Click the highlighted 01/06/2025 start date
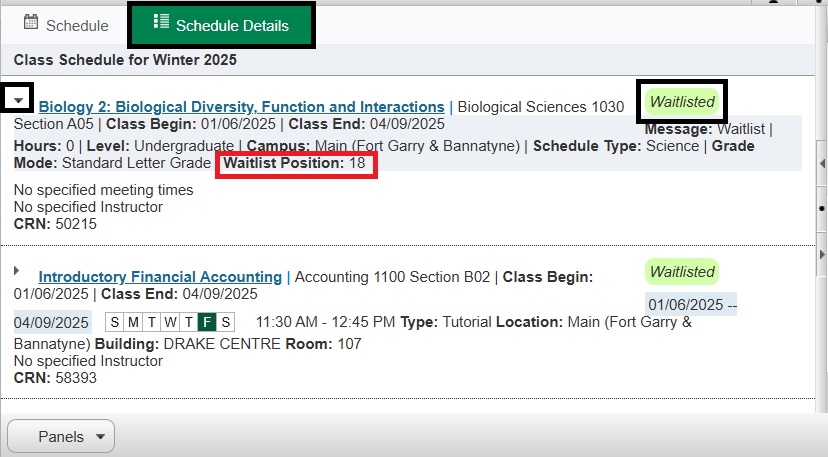The height and width of the screenshot is (457, 828). tap(685, 304)
